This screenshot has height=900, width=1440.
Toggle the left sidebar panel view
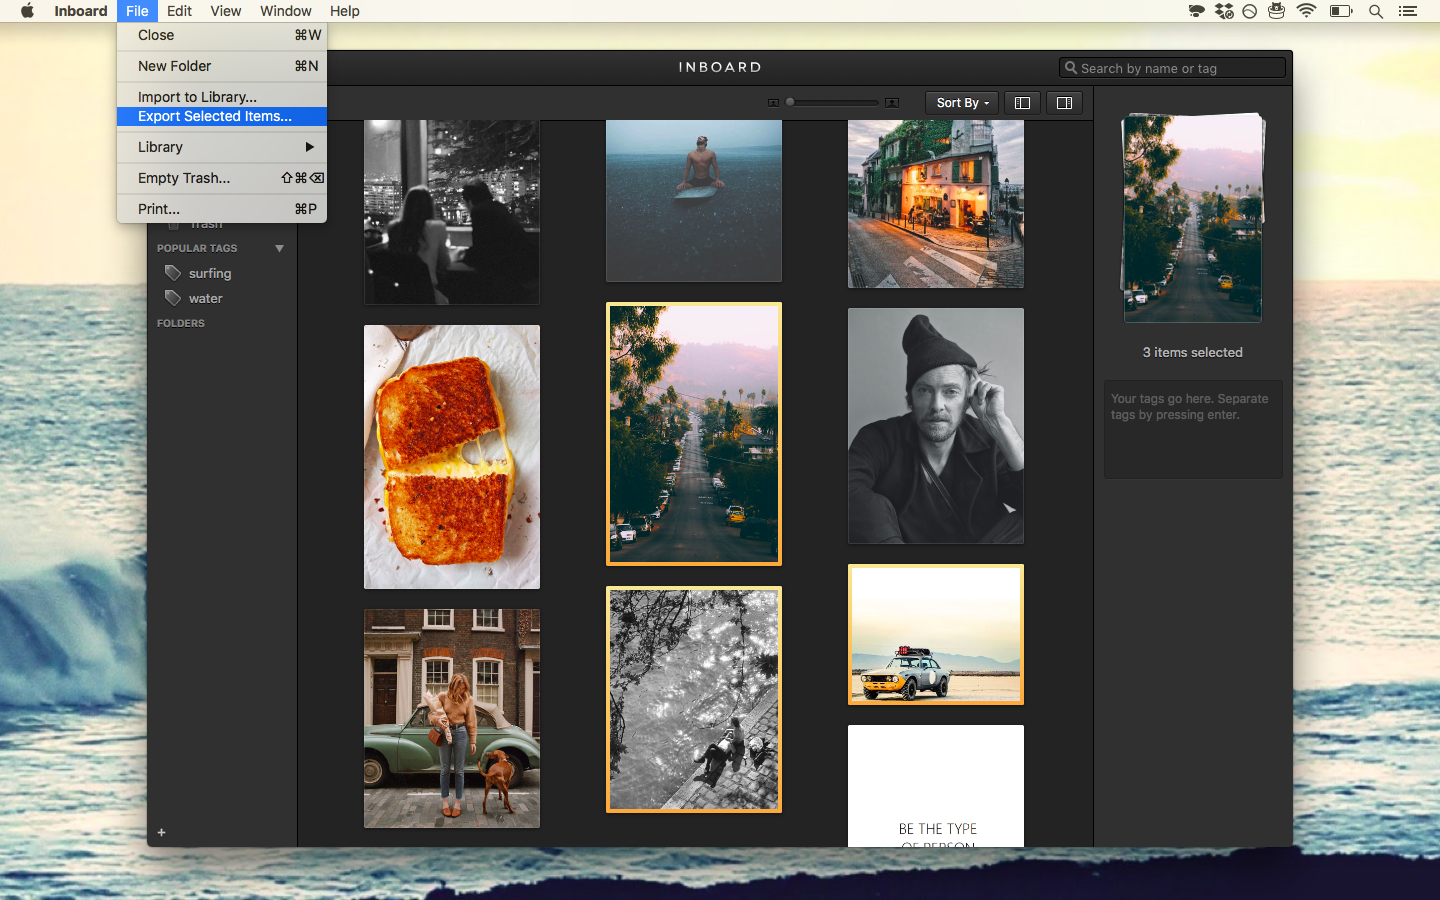[x=1022, y=102]
